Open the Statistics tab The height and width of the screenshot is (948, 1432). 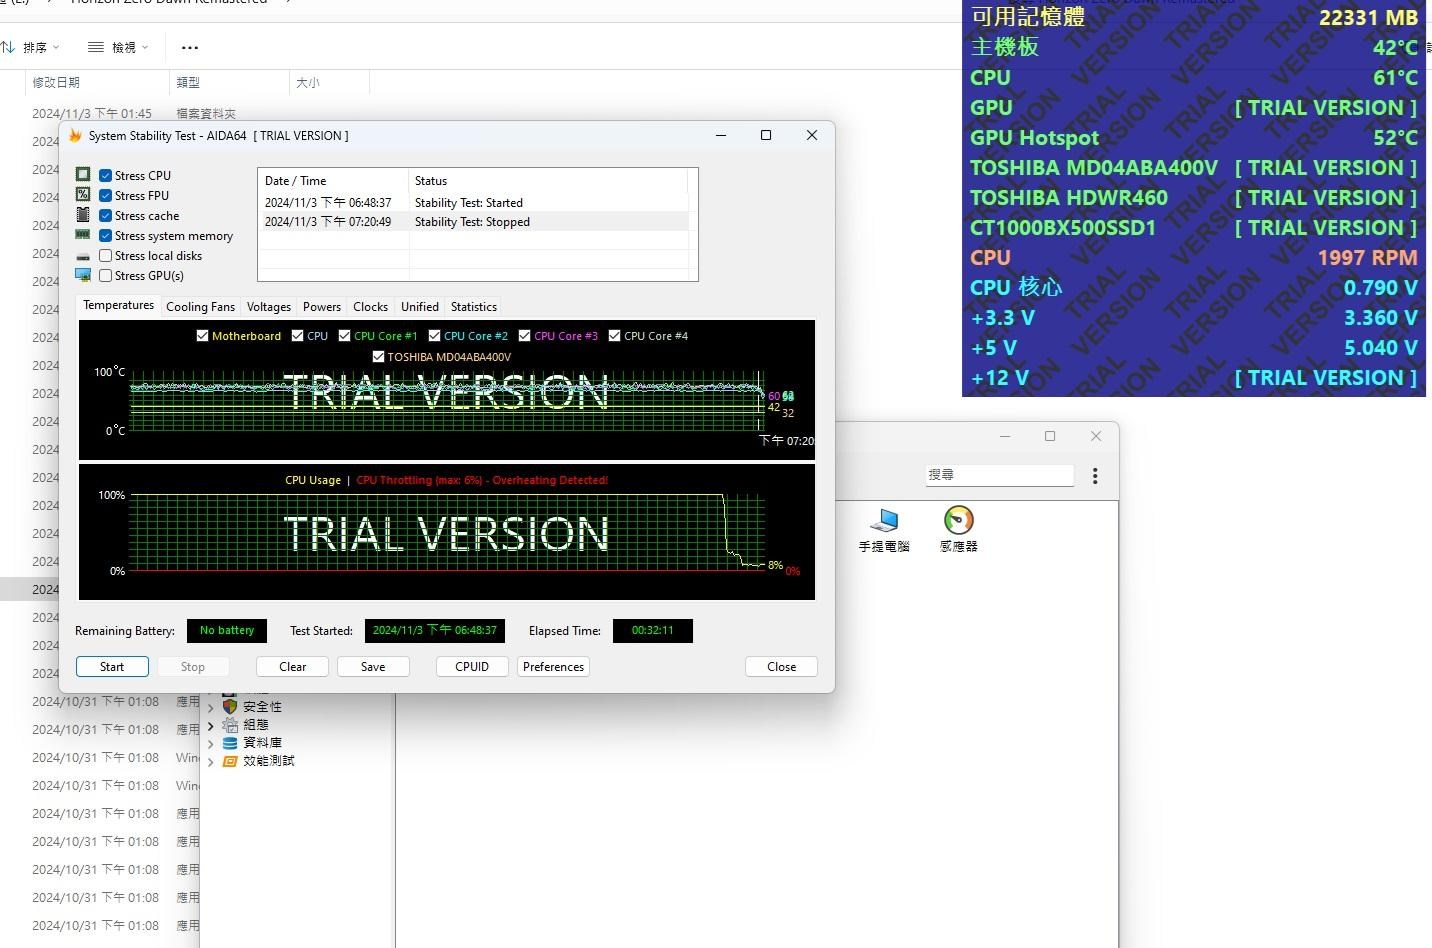click(474, 307)
